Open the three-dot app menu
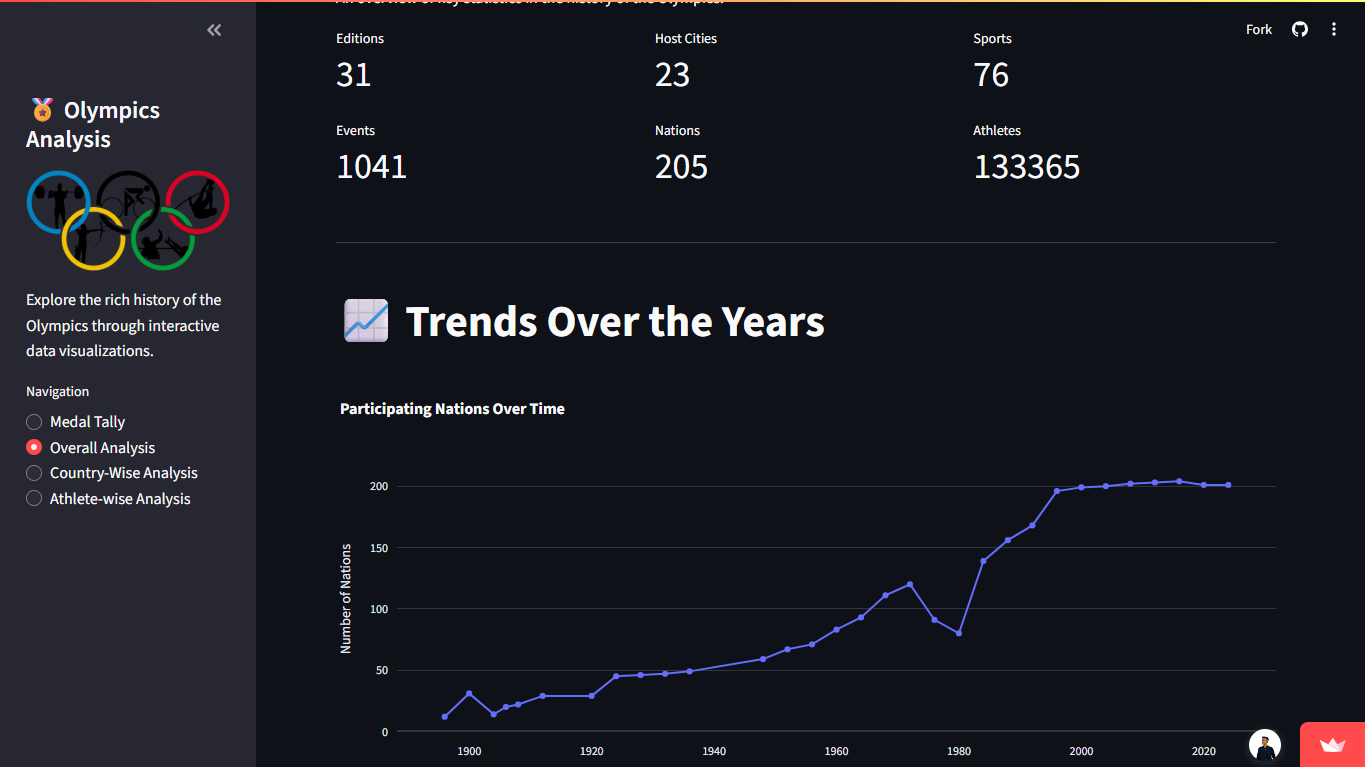 (x=1333, y=29)
